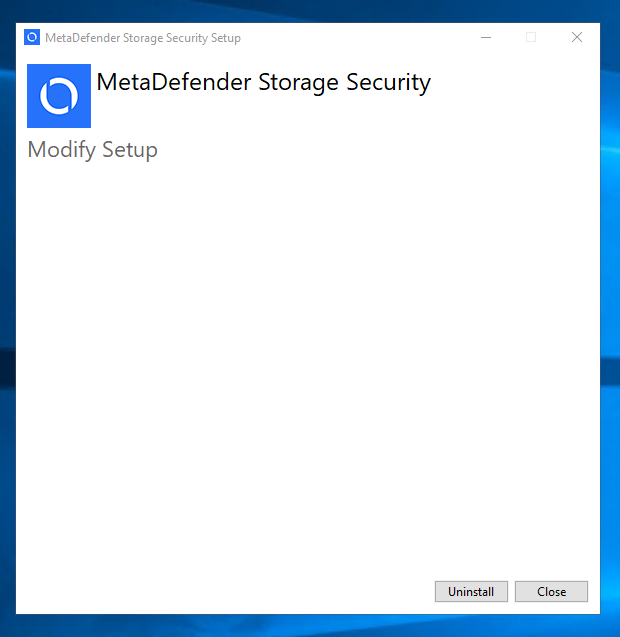Uninstall MetaDefender Storage Security
620x637 pixels.
click(471, 592)
